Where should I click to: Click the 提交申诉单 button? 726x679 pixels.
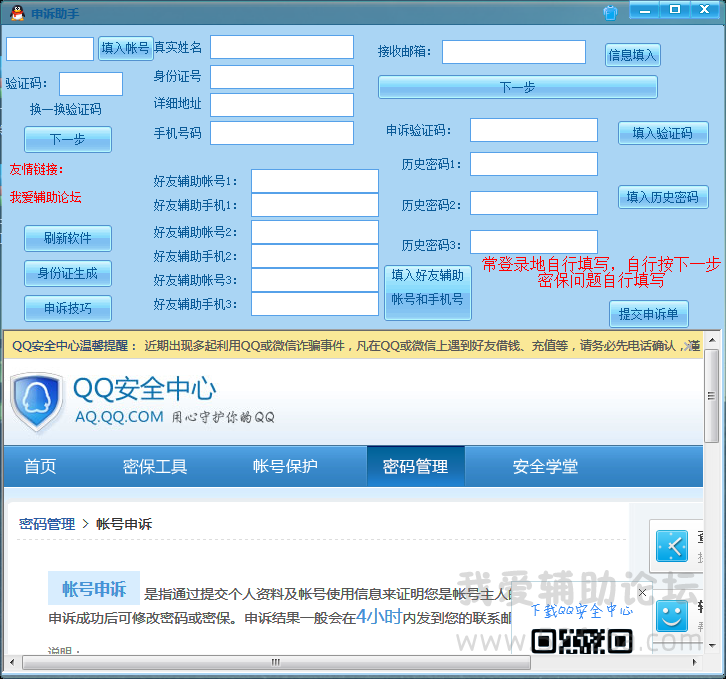tap(649, 314)
